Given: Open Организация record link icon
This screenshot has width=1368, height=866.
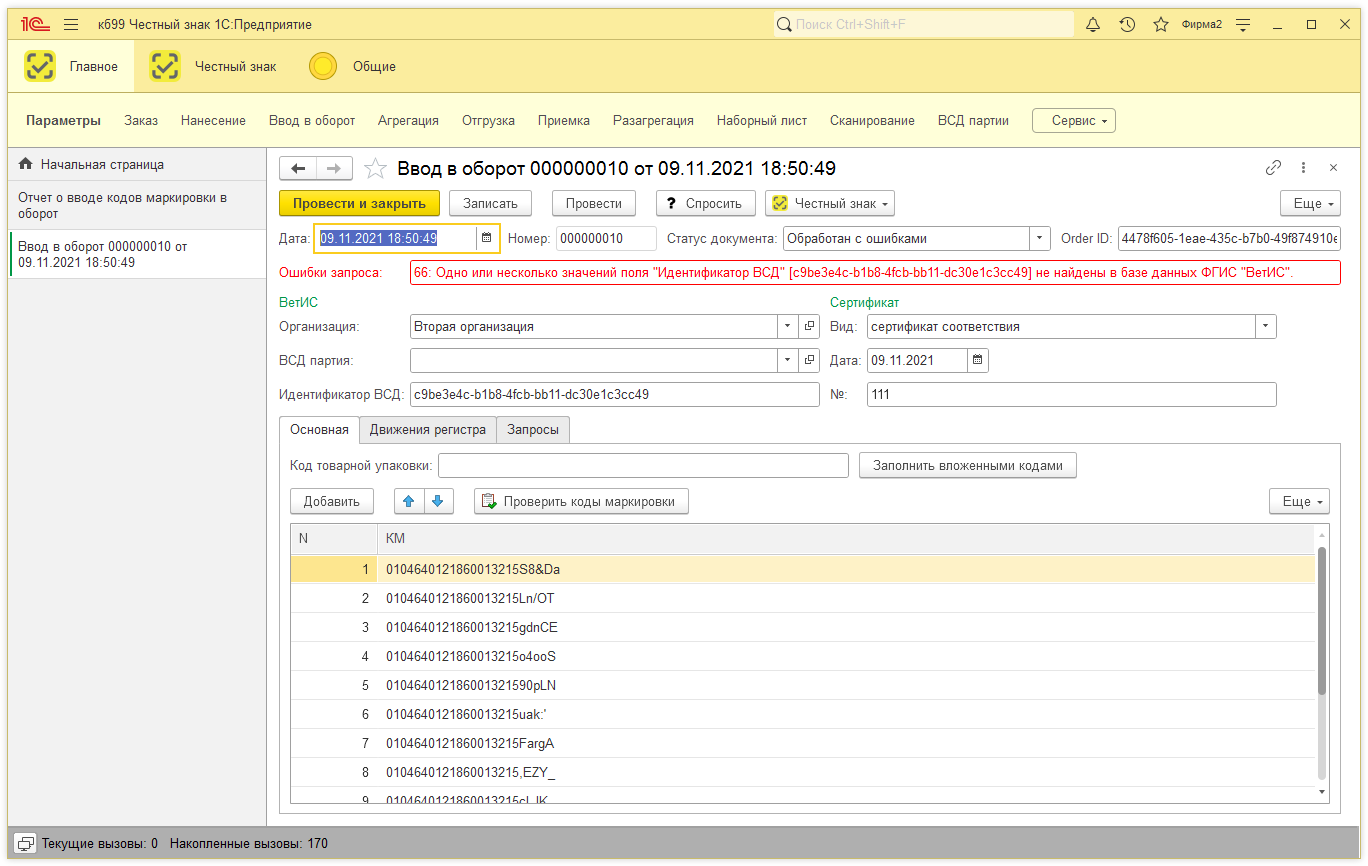Looking at the screenshot, I should 809,327.
